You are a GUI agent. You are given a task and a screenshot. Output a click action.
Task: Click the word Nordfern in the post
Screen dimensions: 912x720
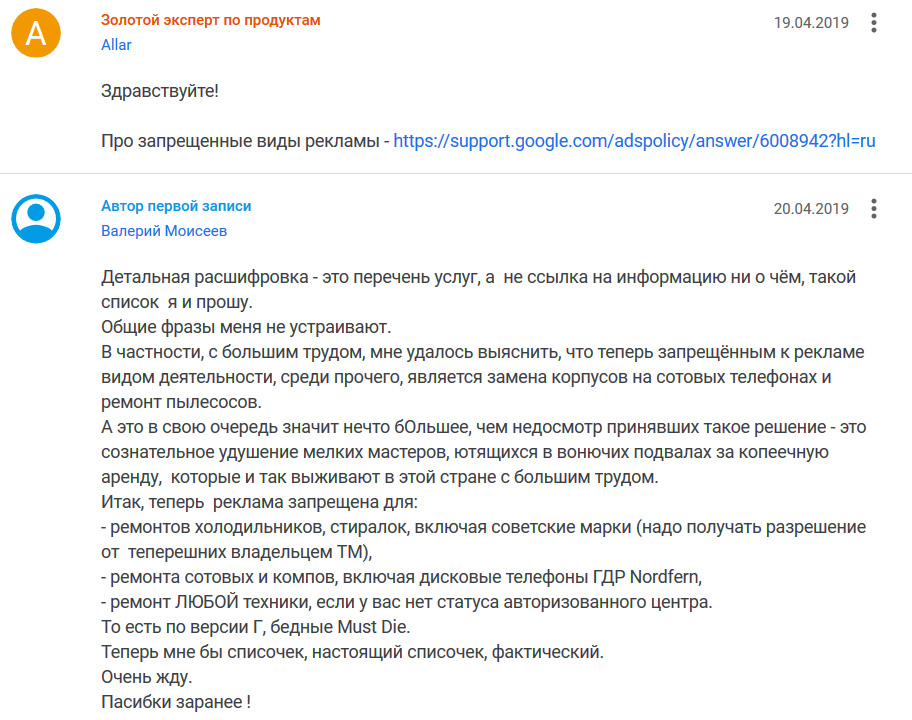[x=665, y=577]
